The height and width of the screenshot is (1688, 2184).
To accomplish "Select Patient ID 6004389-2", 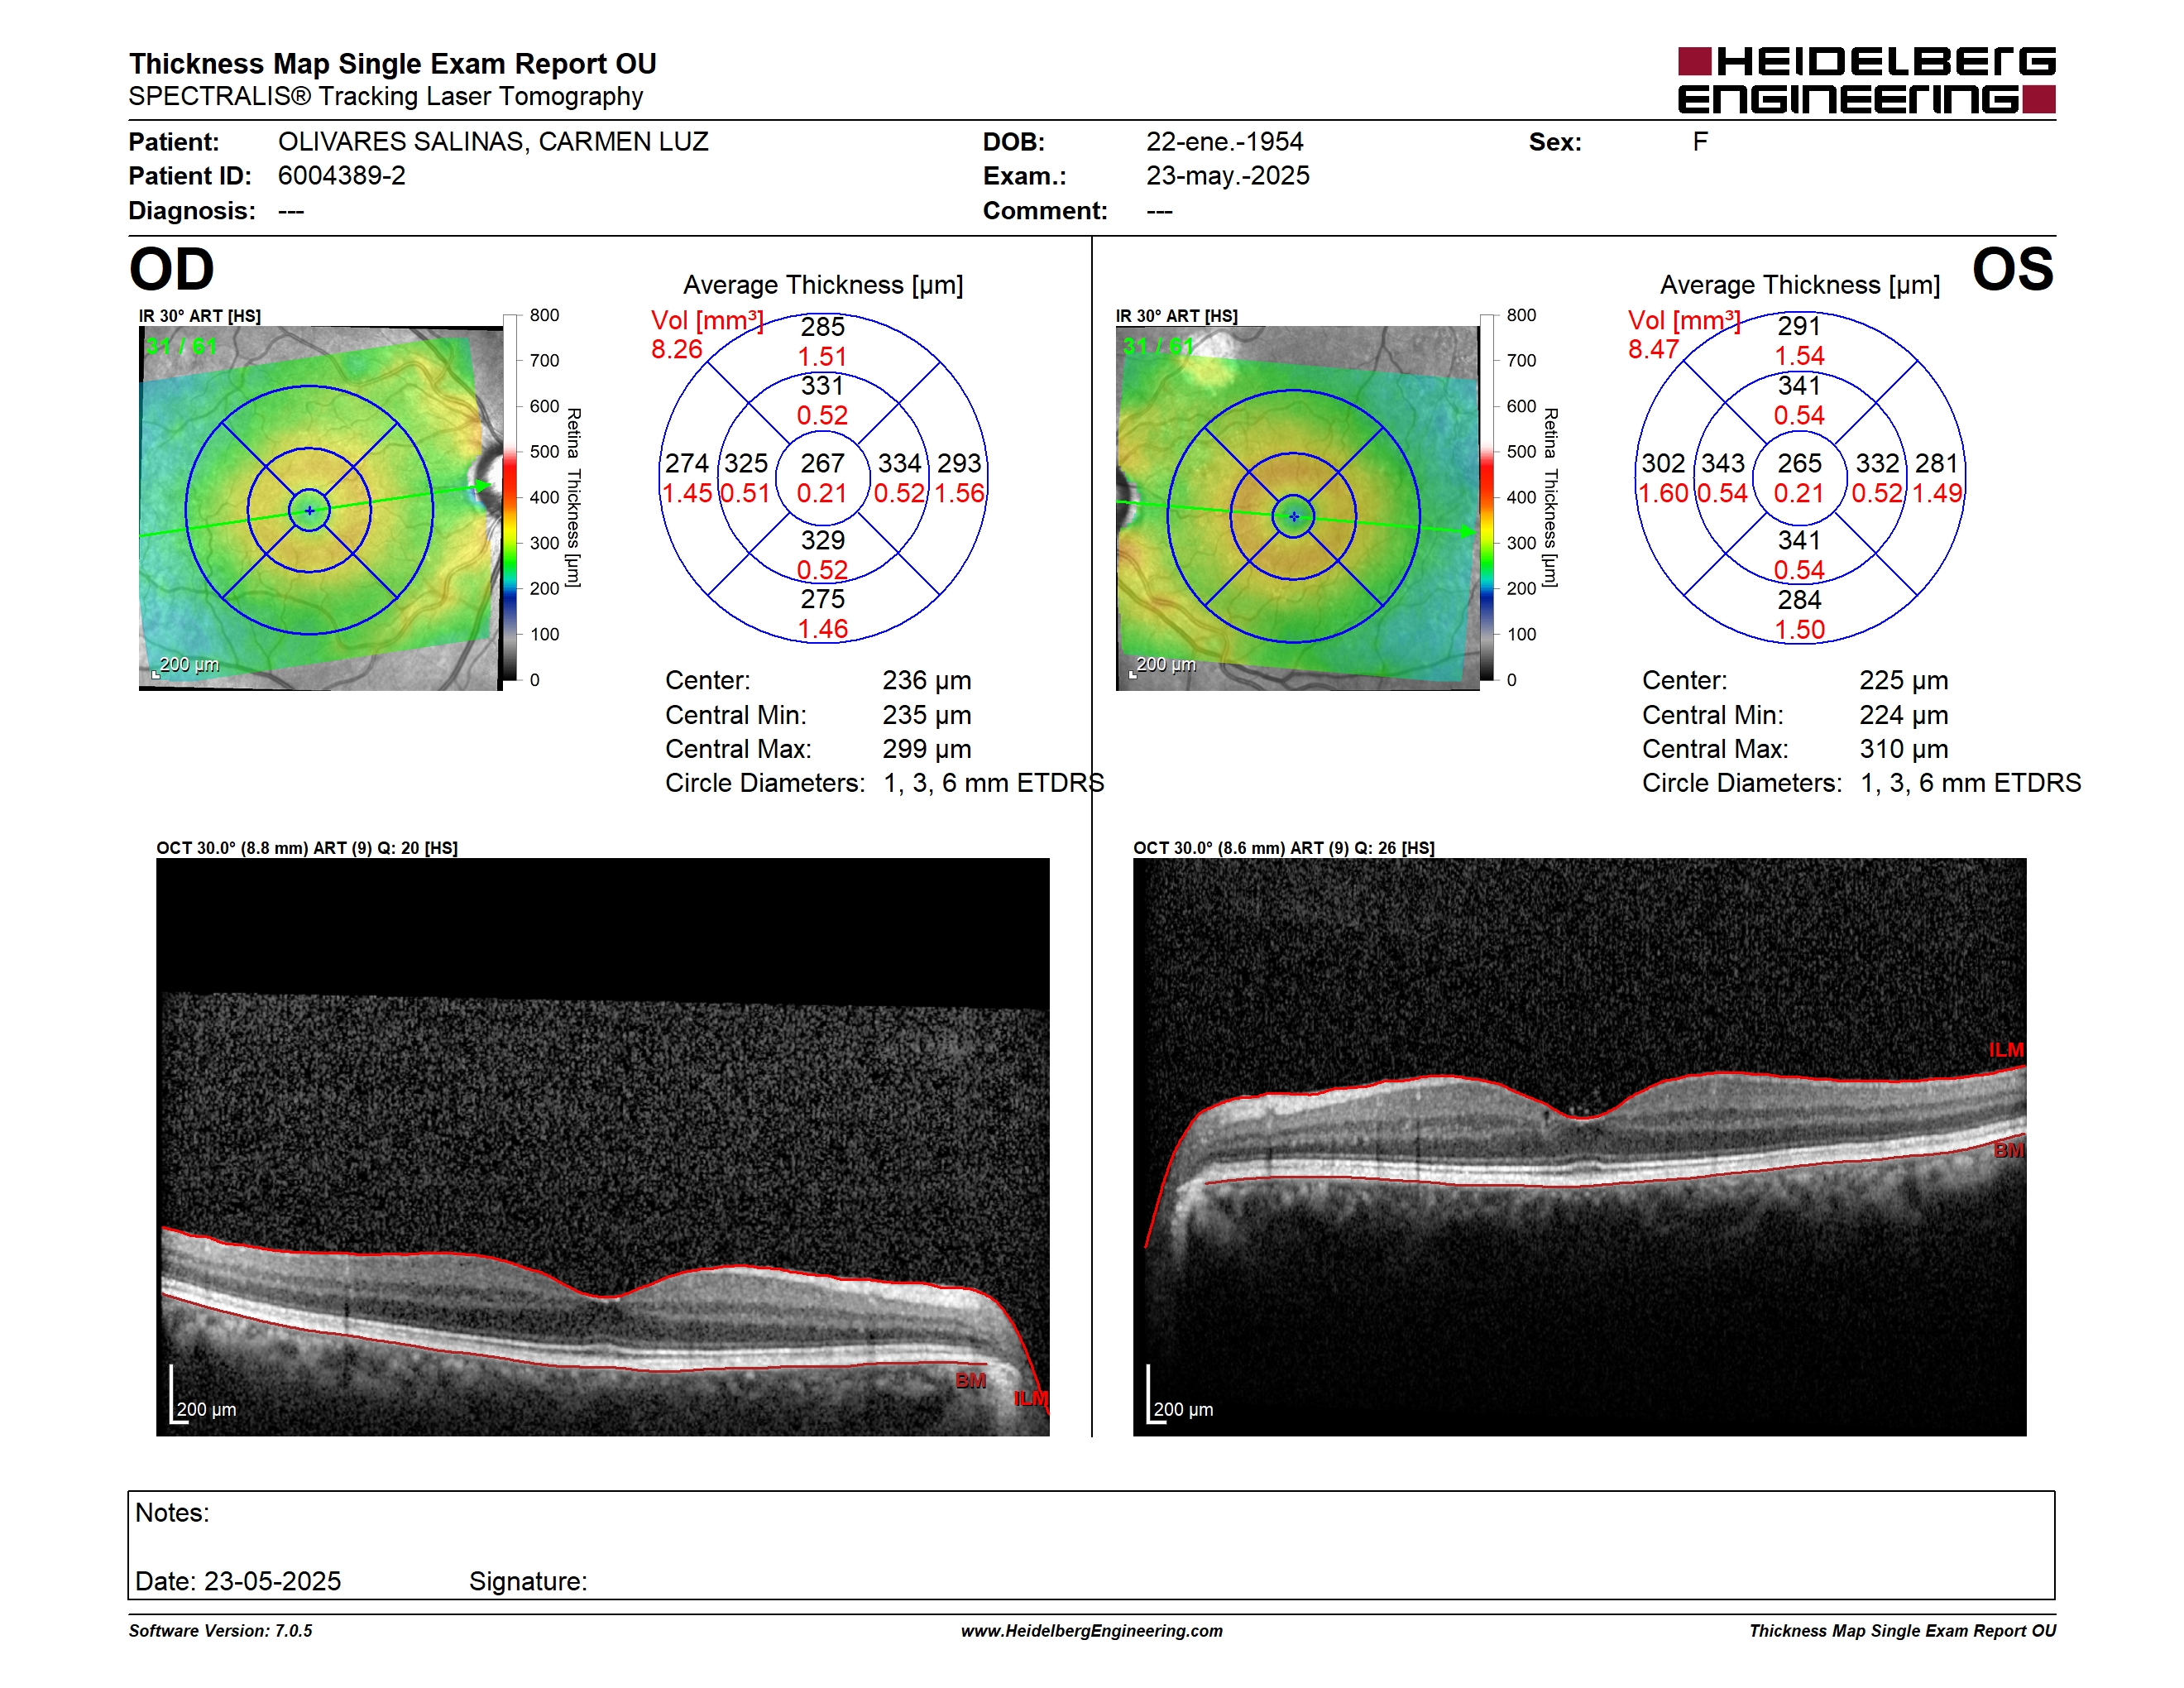I will (342, 176).
